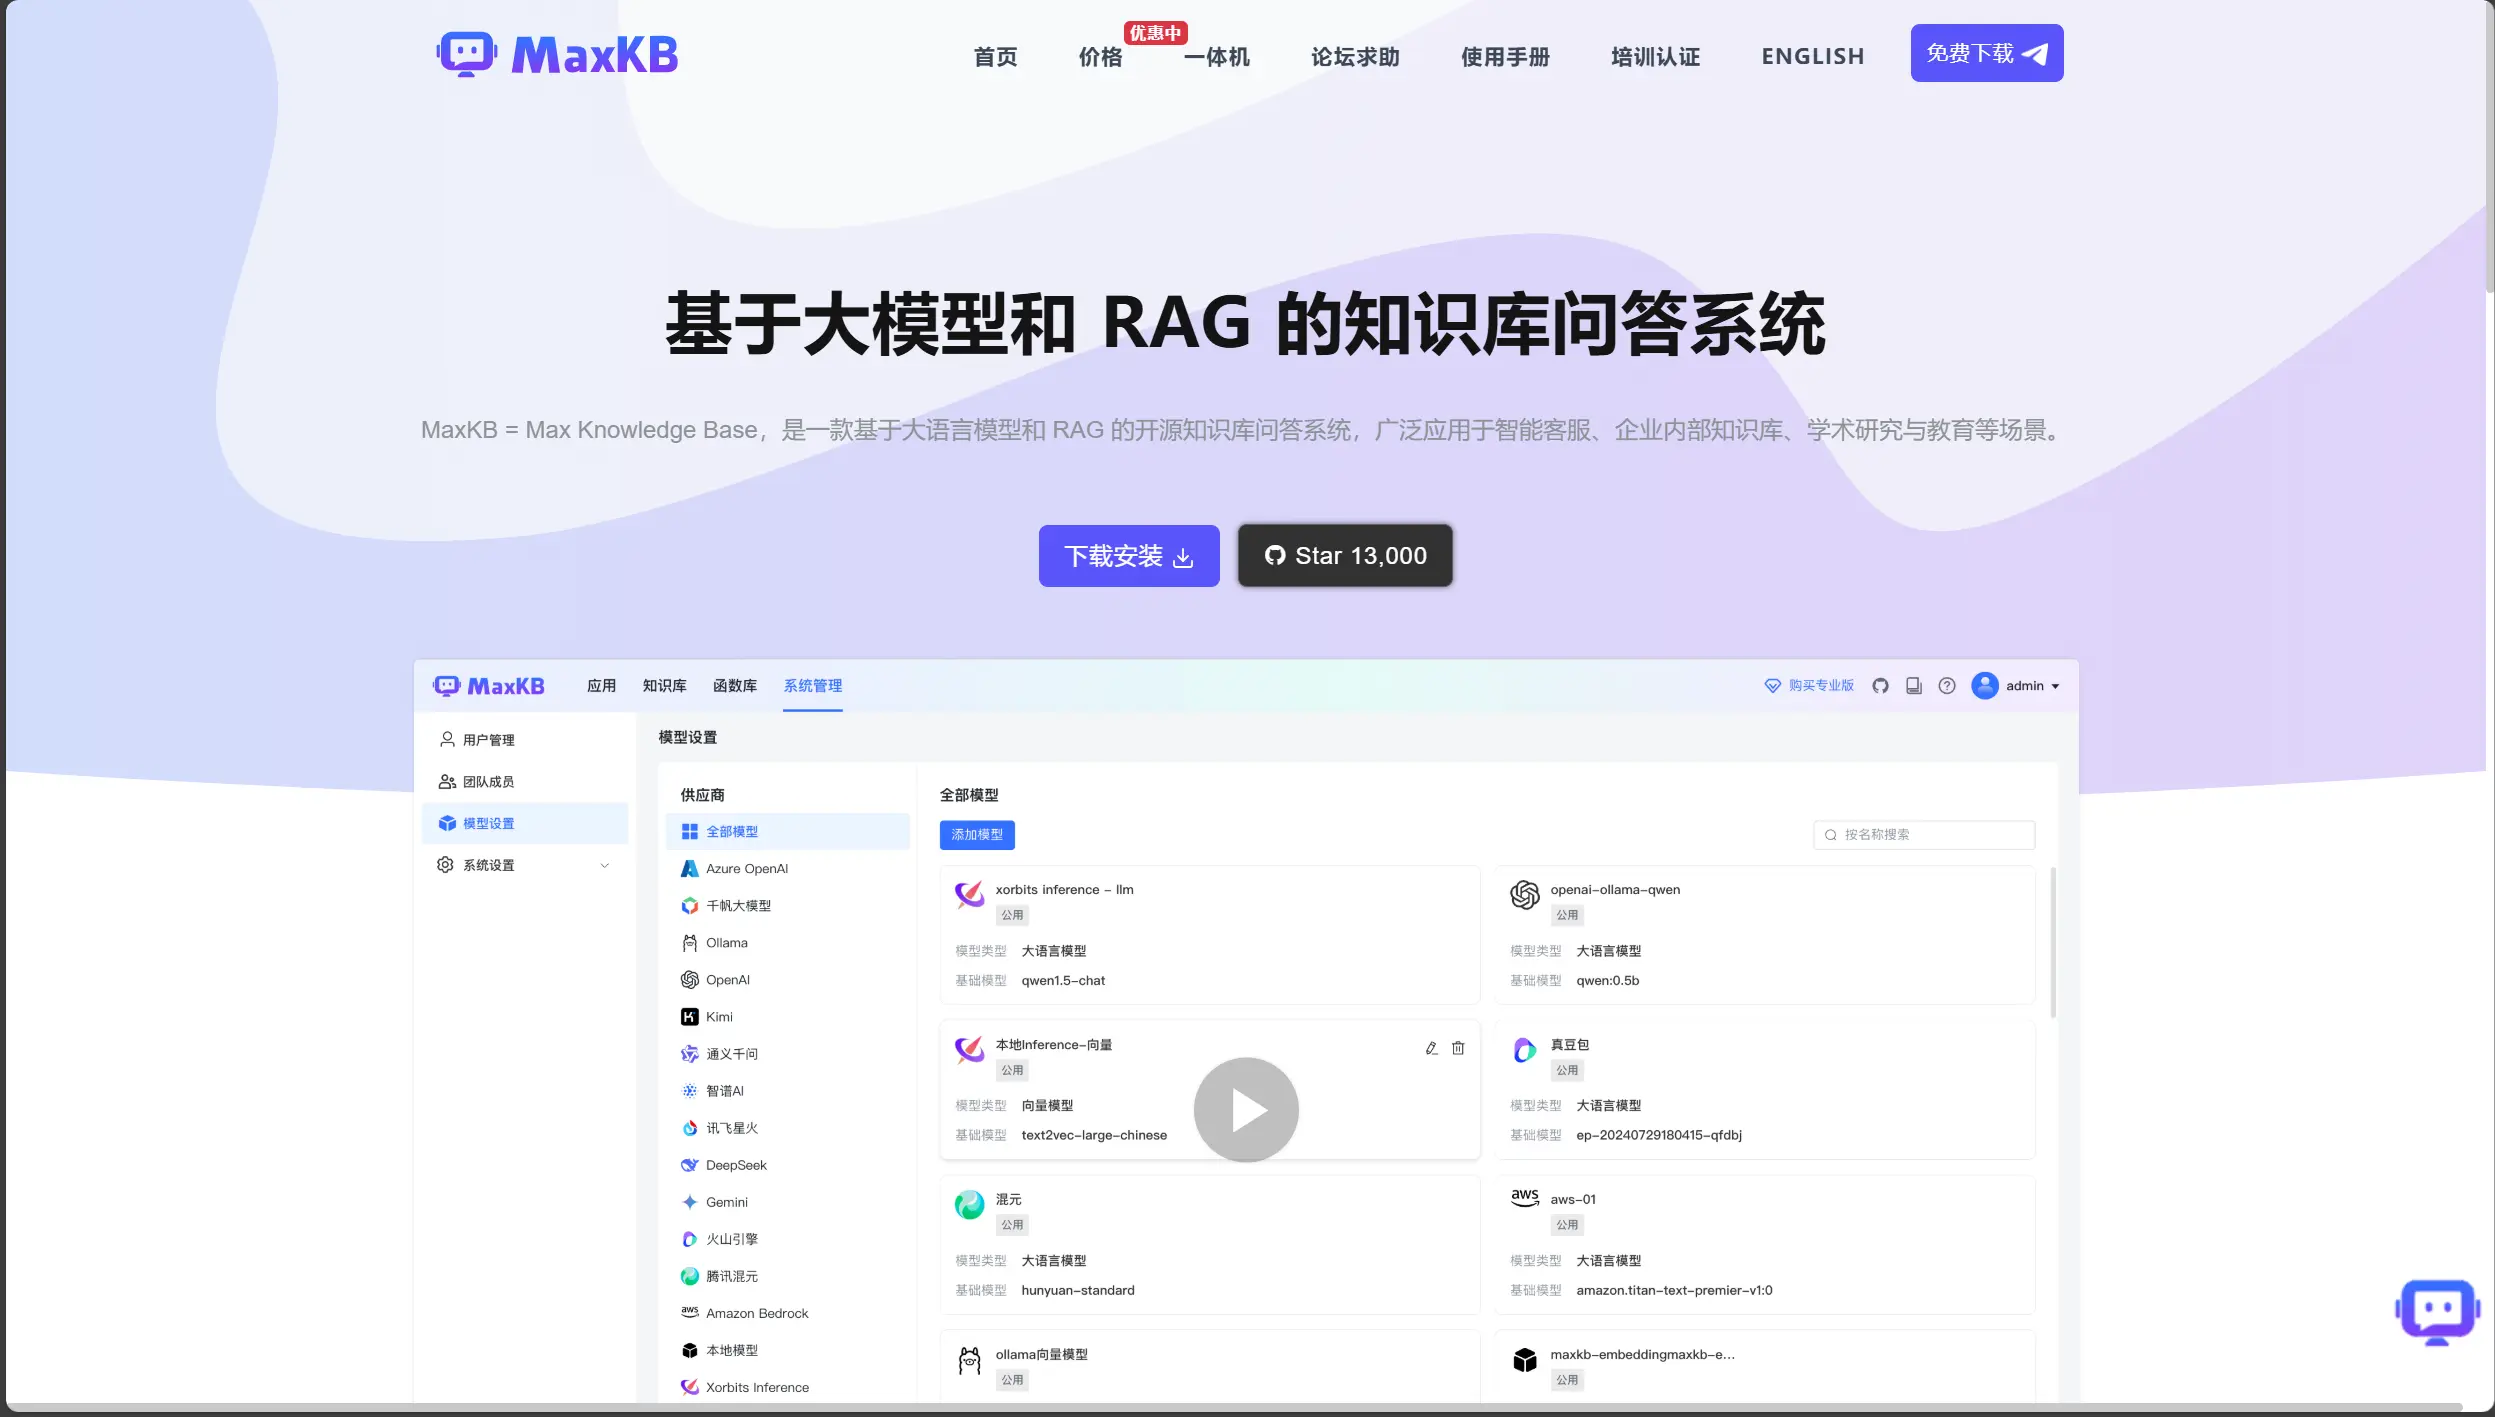Click the GitHub icon in the app toolbar
The image size is (2495, 1417).
point(1880,686)
